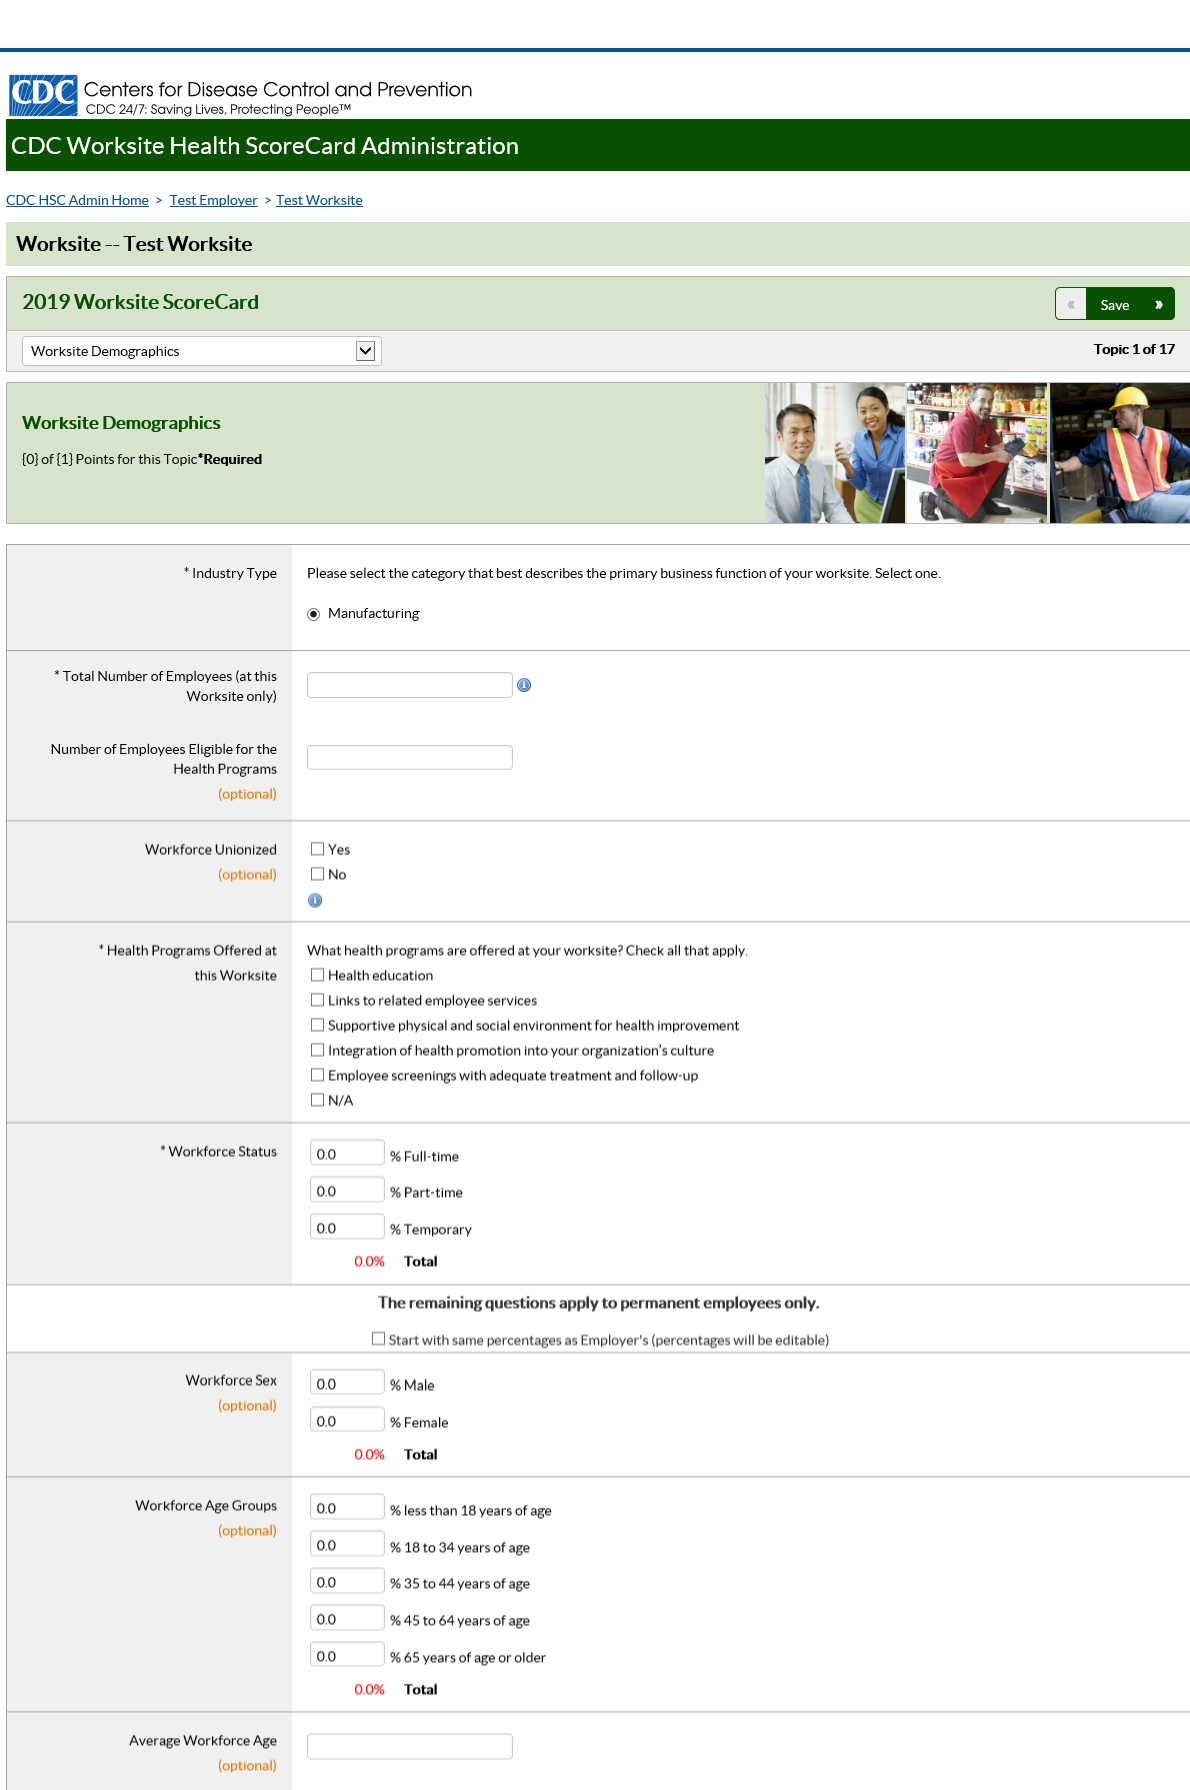Go to next topic using right arrow
The height and width of the screenshot is (1790, 1190).
click(1158, 304)
